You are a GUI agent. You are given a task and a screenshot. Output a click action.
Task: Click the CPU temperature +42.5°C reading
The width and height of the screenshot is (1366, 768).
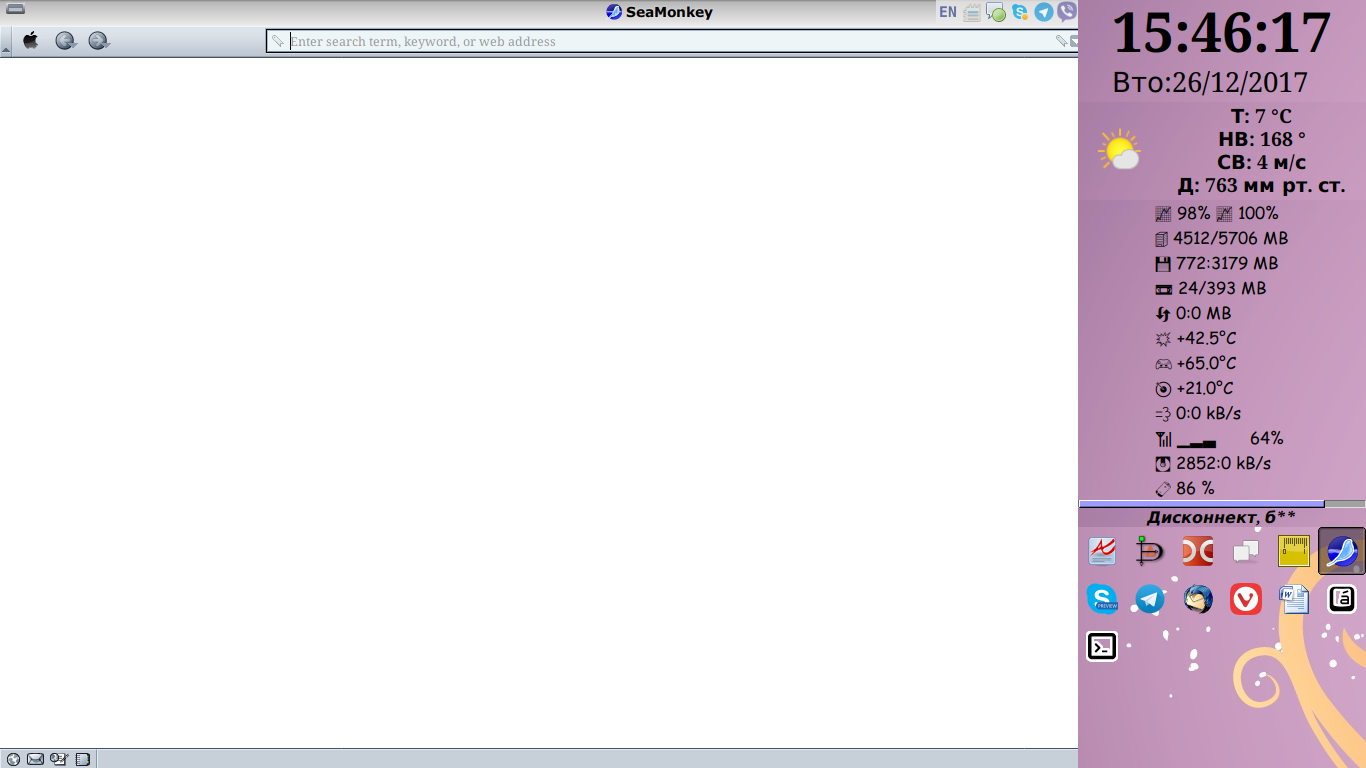(x=1206, y=338)
